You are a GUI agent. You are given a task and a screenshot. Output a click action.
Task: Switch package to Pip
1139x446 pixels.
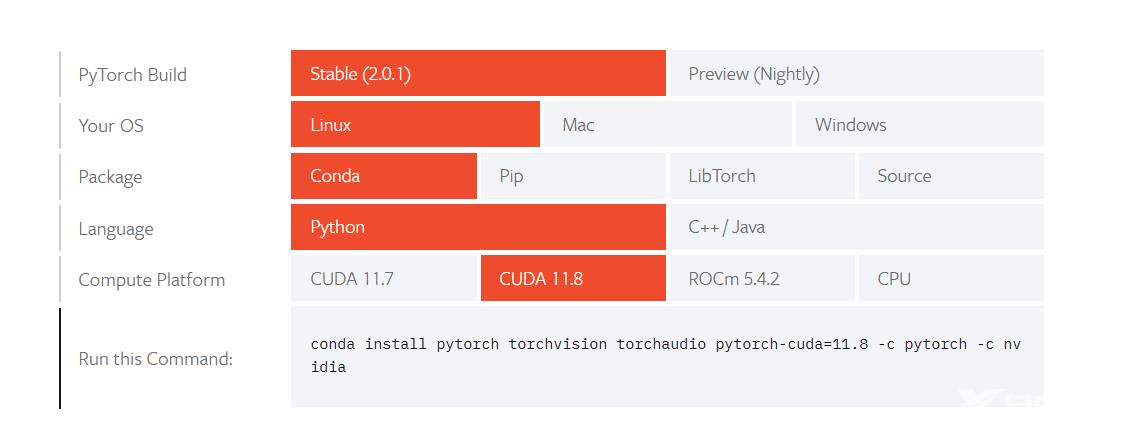tap(573, 176)
